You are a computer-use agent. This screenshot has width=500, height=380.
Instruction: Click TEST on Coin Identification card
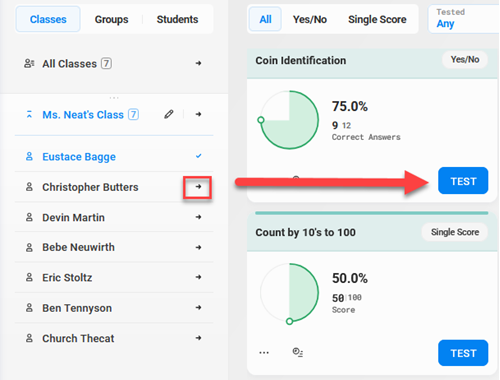(463, 181)
